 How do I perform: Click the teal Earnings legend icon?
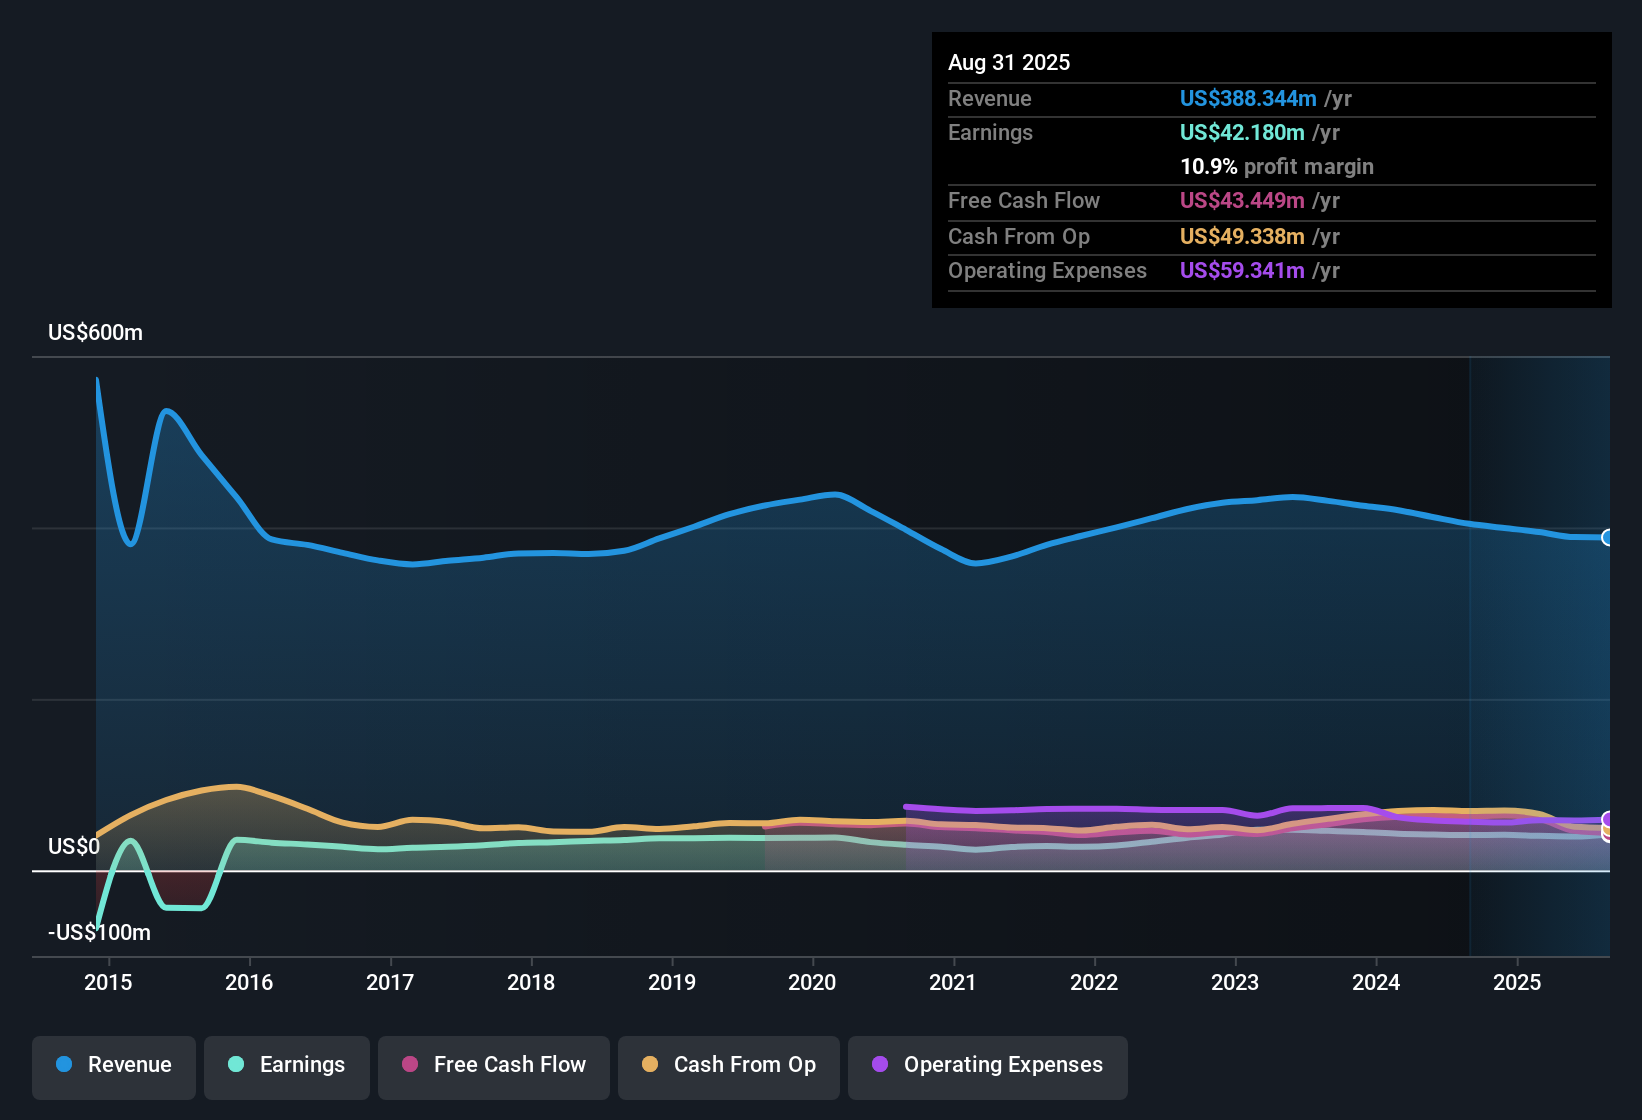236,1066
